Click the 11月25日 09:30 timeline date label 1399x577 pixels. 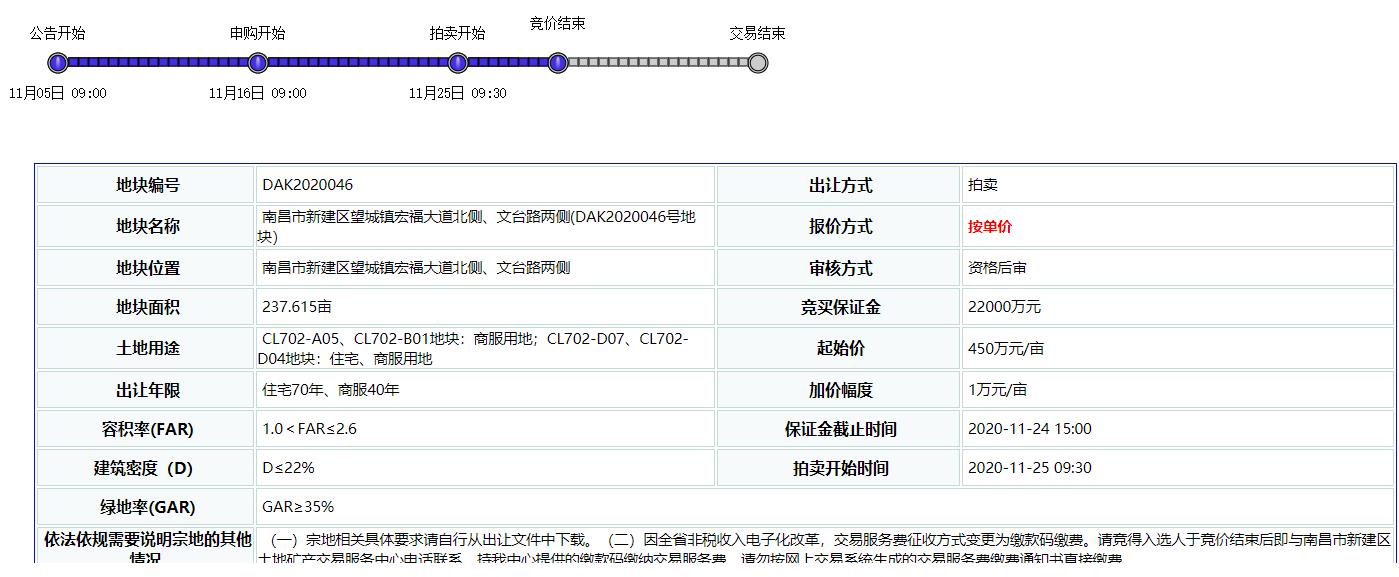458,93
